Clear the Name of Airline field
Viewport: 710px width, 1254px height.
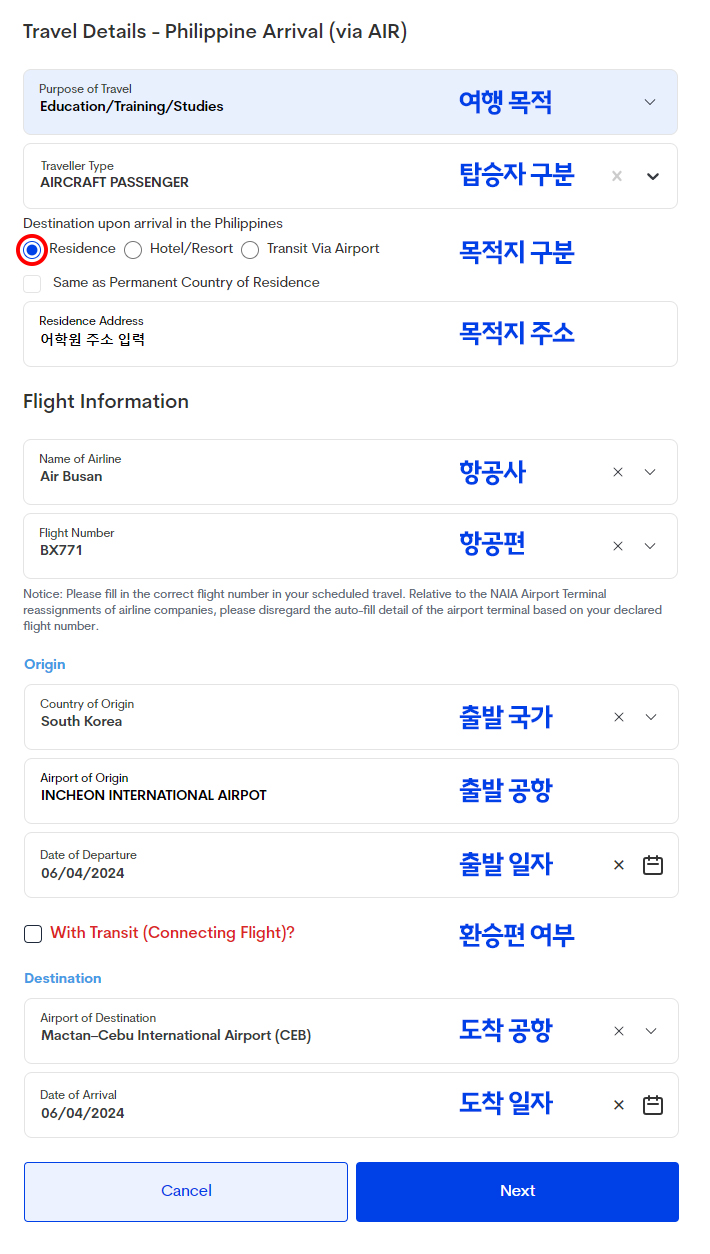tap(618, 472)
